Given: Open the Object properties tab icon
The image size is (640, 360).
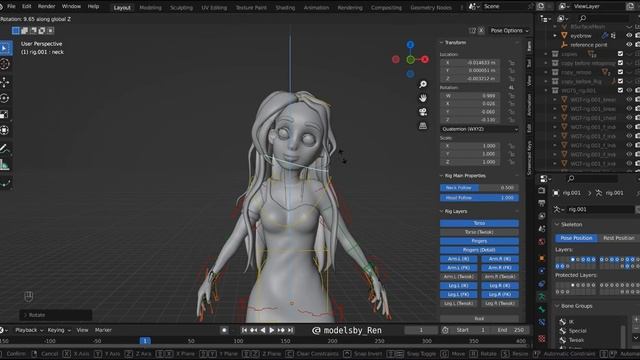Looking at the screenshot, I should tap(542, 258).
